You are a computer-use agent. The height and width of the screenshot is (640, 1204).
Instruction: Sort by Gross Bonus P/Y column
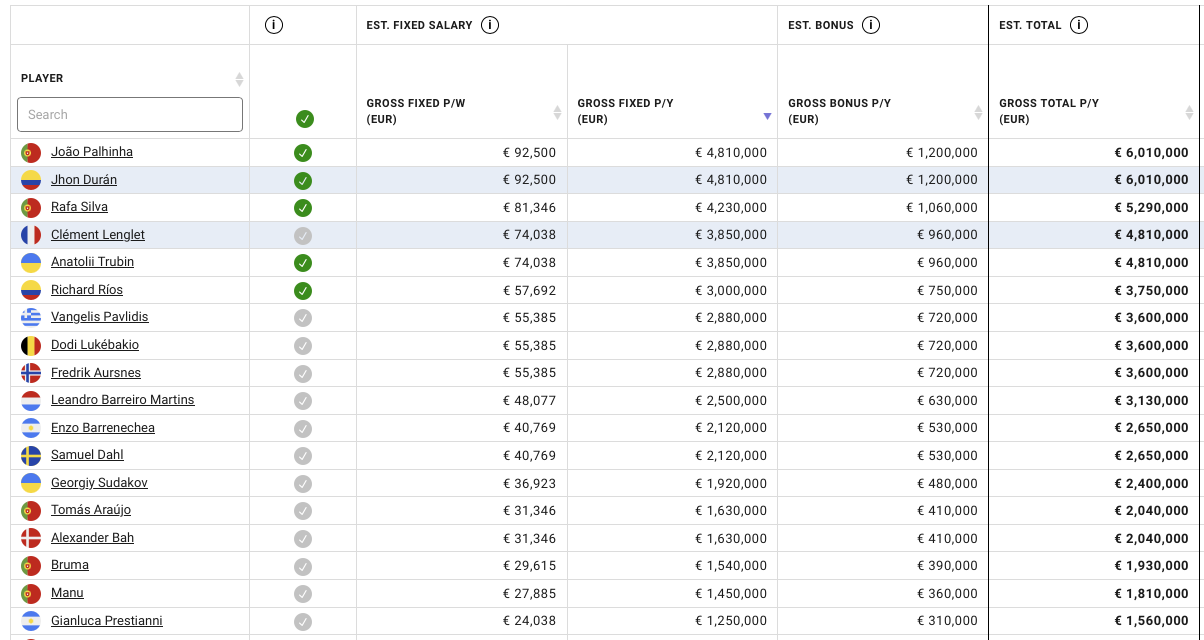[978, 112]
